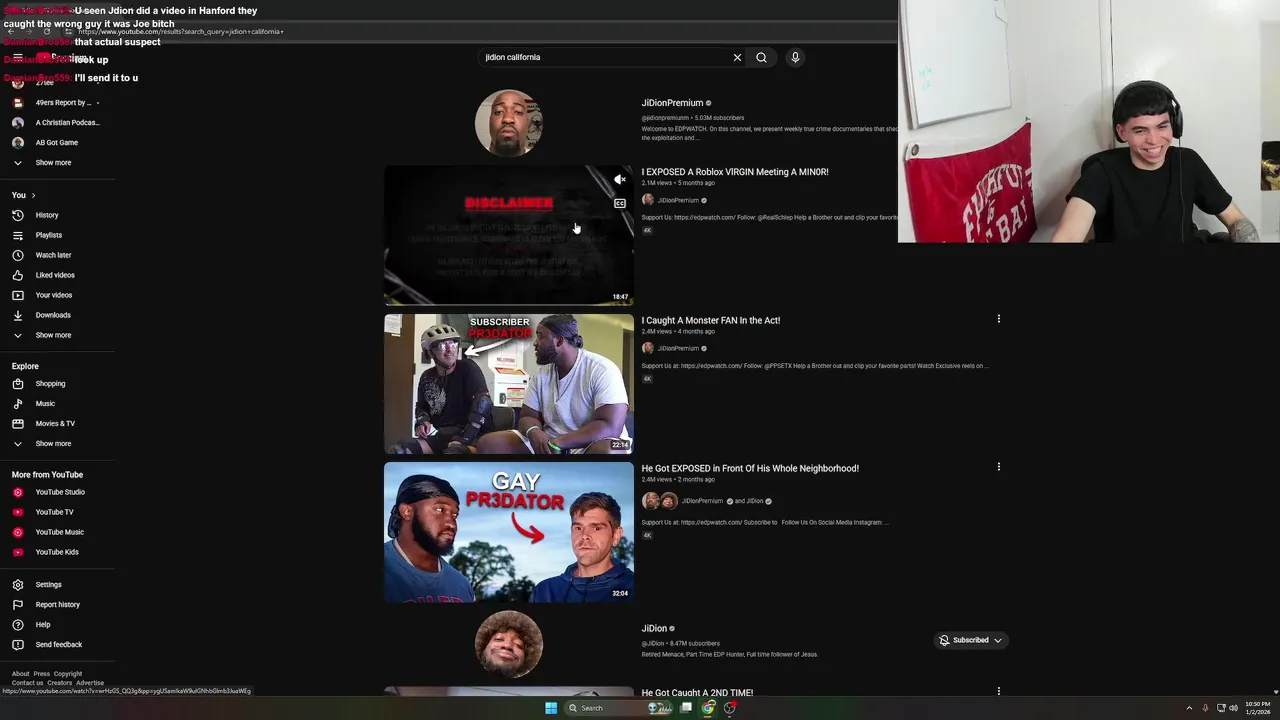This screenshot has width=1280, height=720.
Task: Open options menu for Monster FAN video
Action: coord(998,319)
